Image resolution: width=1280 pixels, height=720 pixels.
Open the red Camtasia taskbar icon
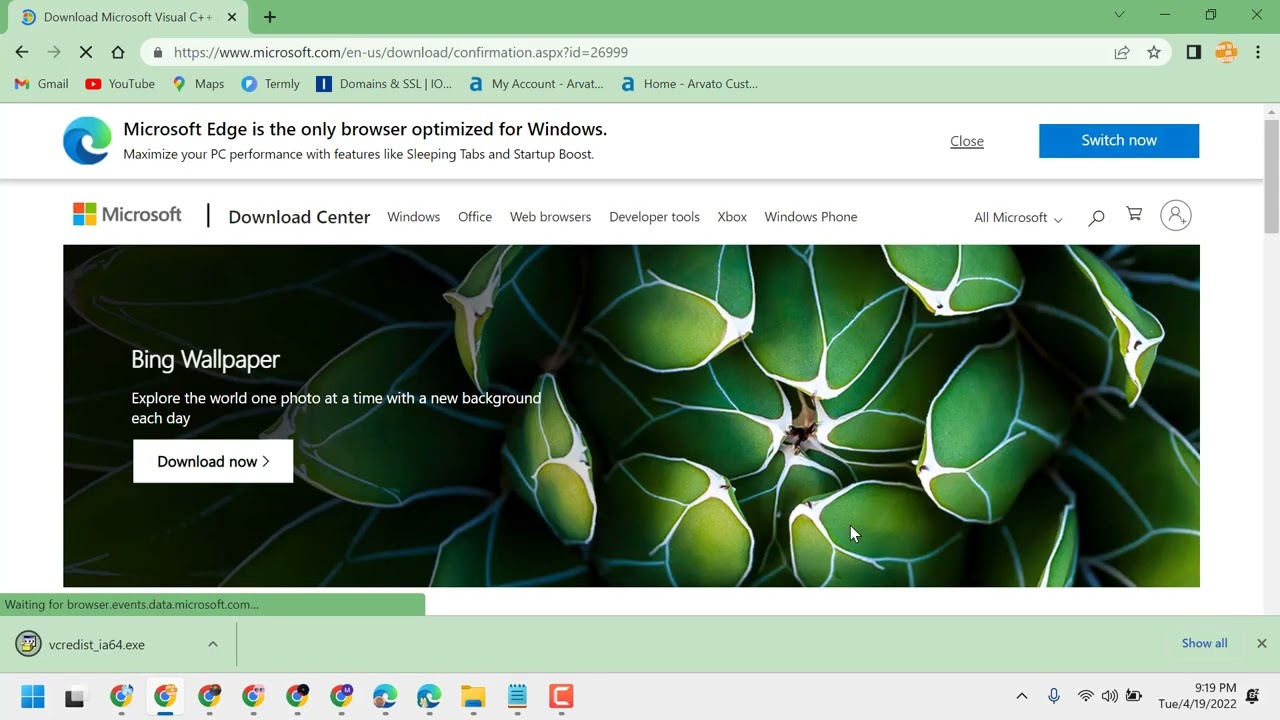pos(561,697)
